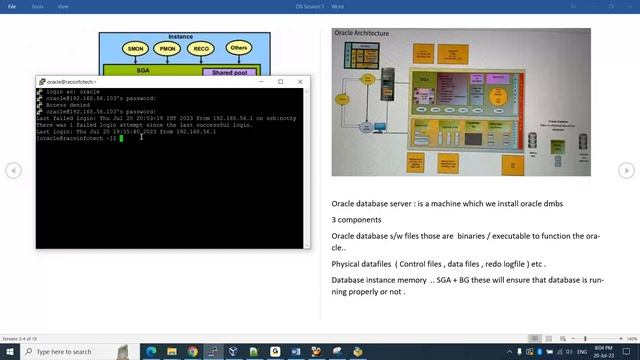Click the Shared pool box in diagram
The height and width of the screenshot is (360, 640).
pyautogui.click(x=229, y=72)
